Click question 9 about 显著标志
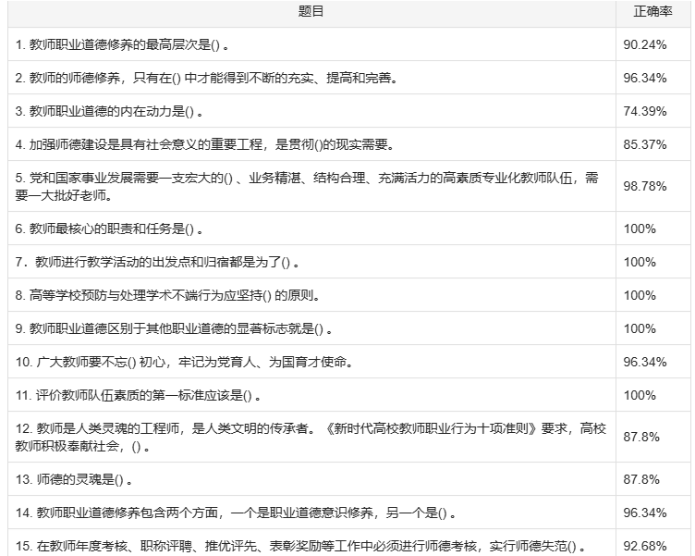The height and width of the screenshot is (556, 695). [174, 328]
